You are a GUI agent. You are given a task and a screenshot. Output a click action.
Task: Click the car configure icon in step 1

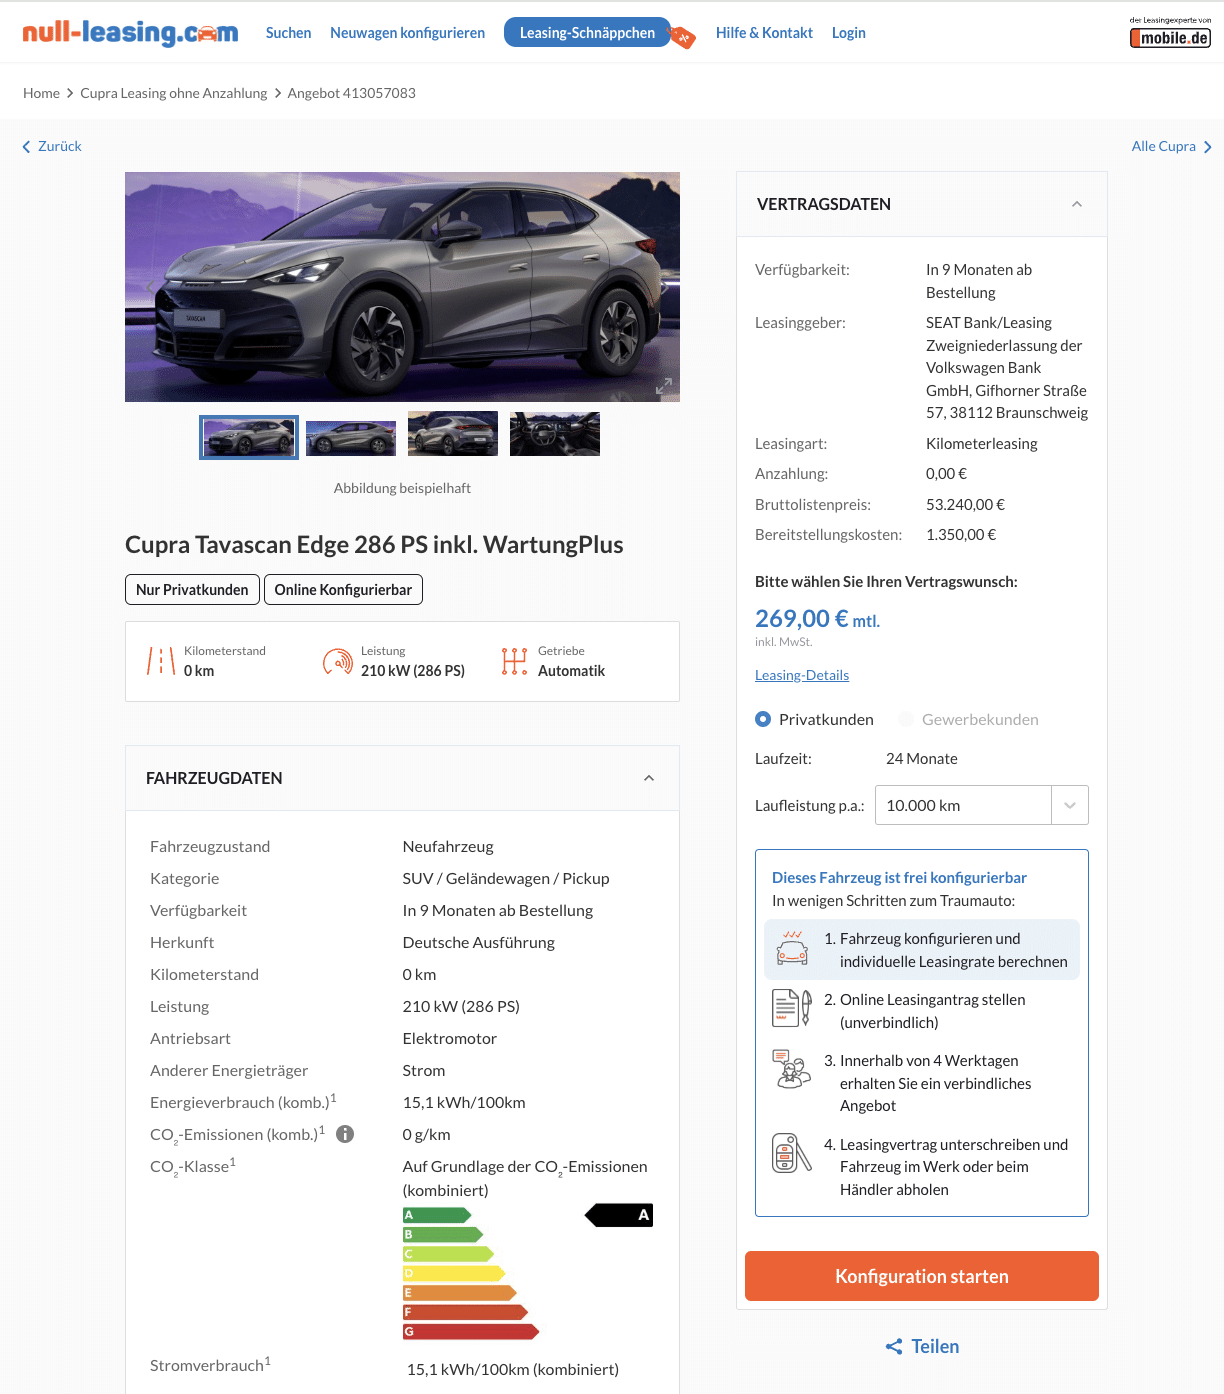[x=792, y=948]
